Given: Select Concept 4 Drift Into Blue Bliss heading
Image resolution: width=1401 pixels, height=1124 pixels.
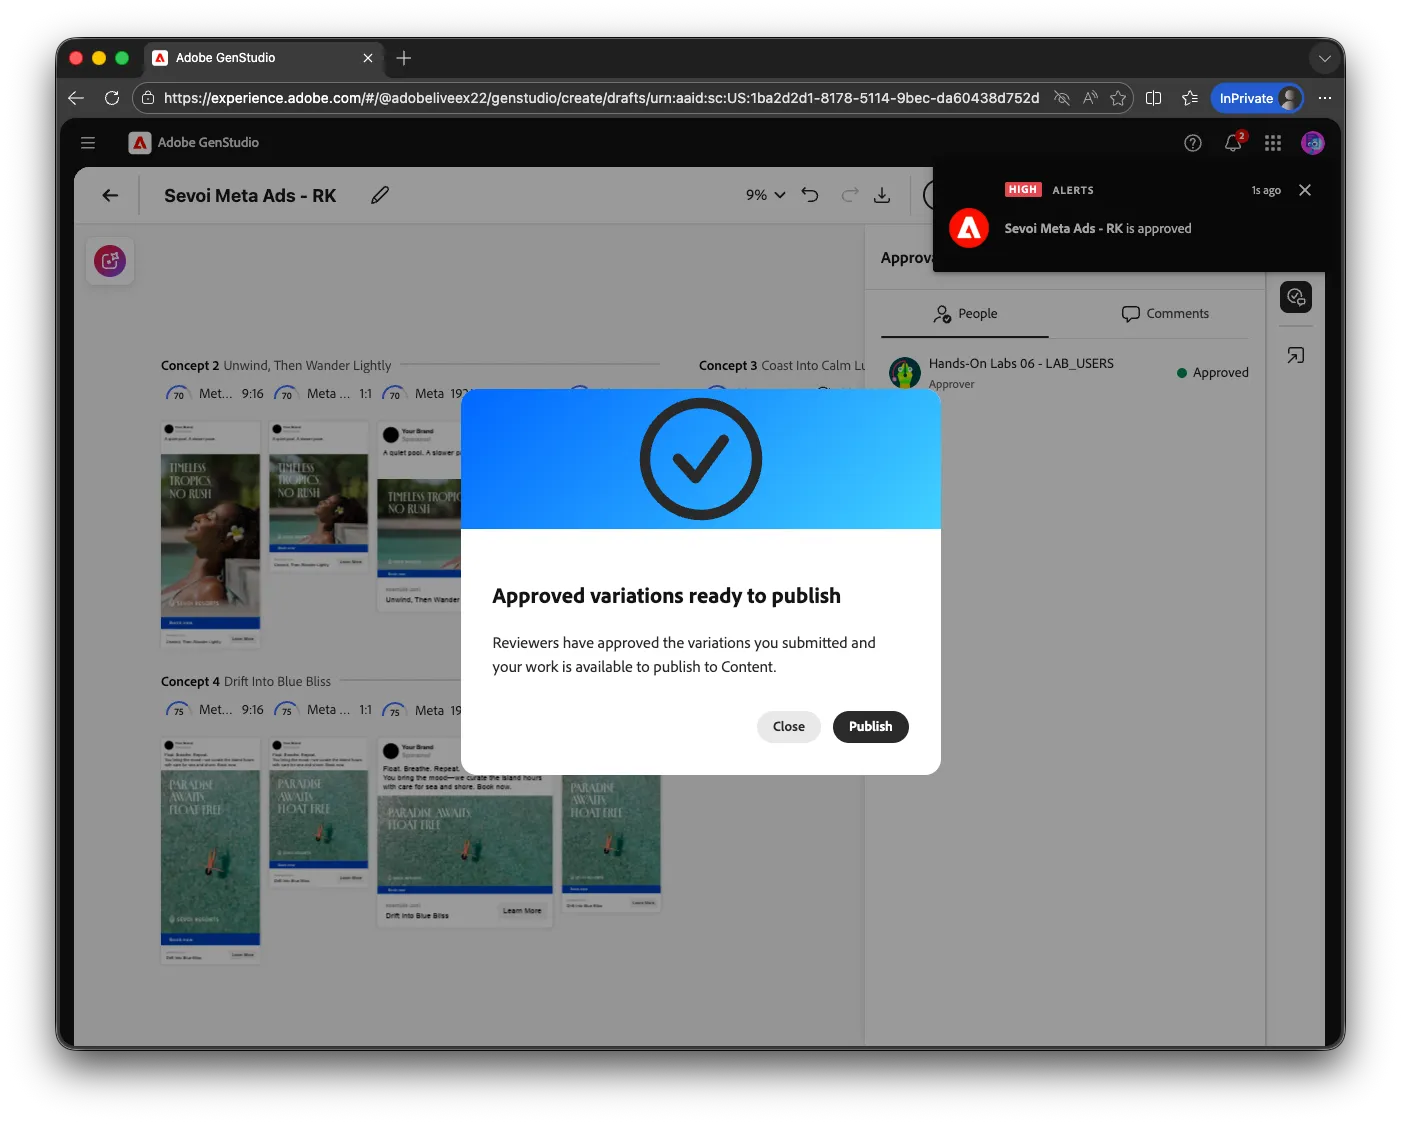Looking at the screenshot, I should pyautogui.click(x=246, y=682).
